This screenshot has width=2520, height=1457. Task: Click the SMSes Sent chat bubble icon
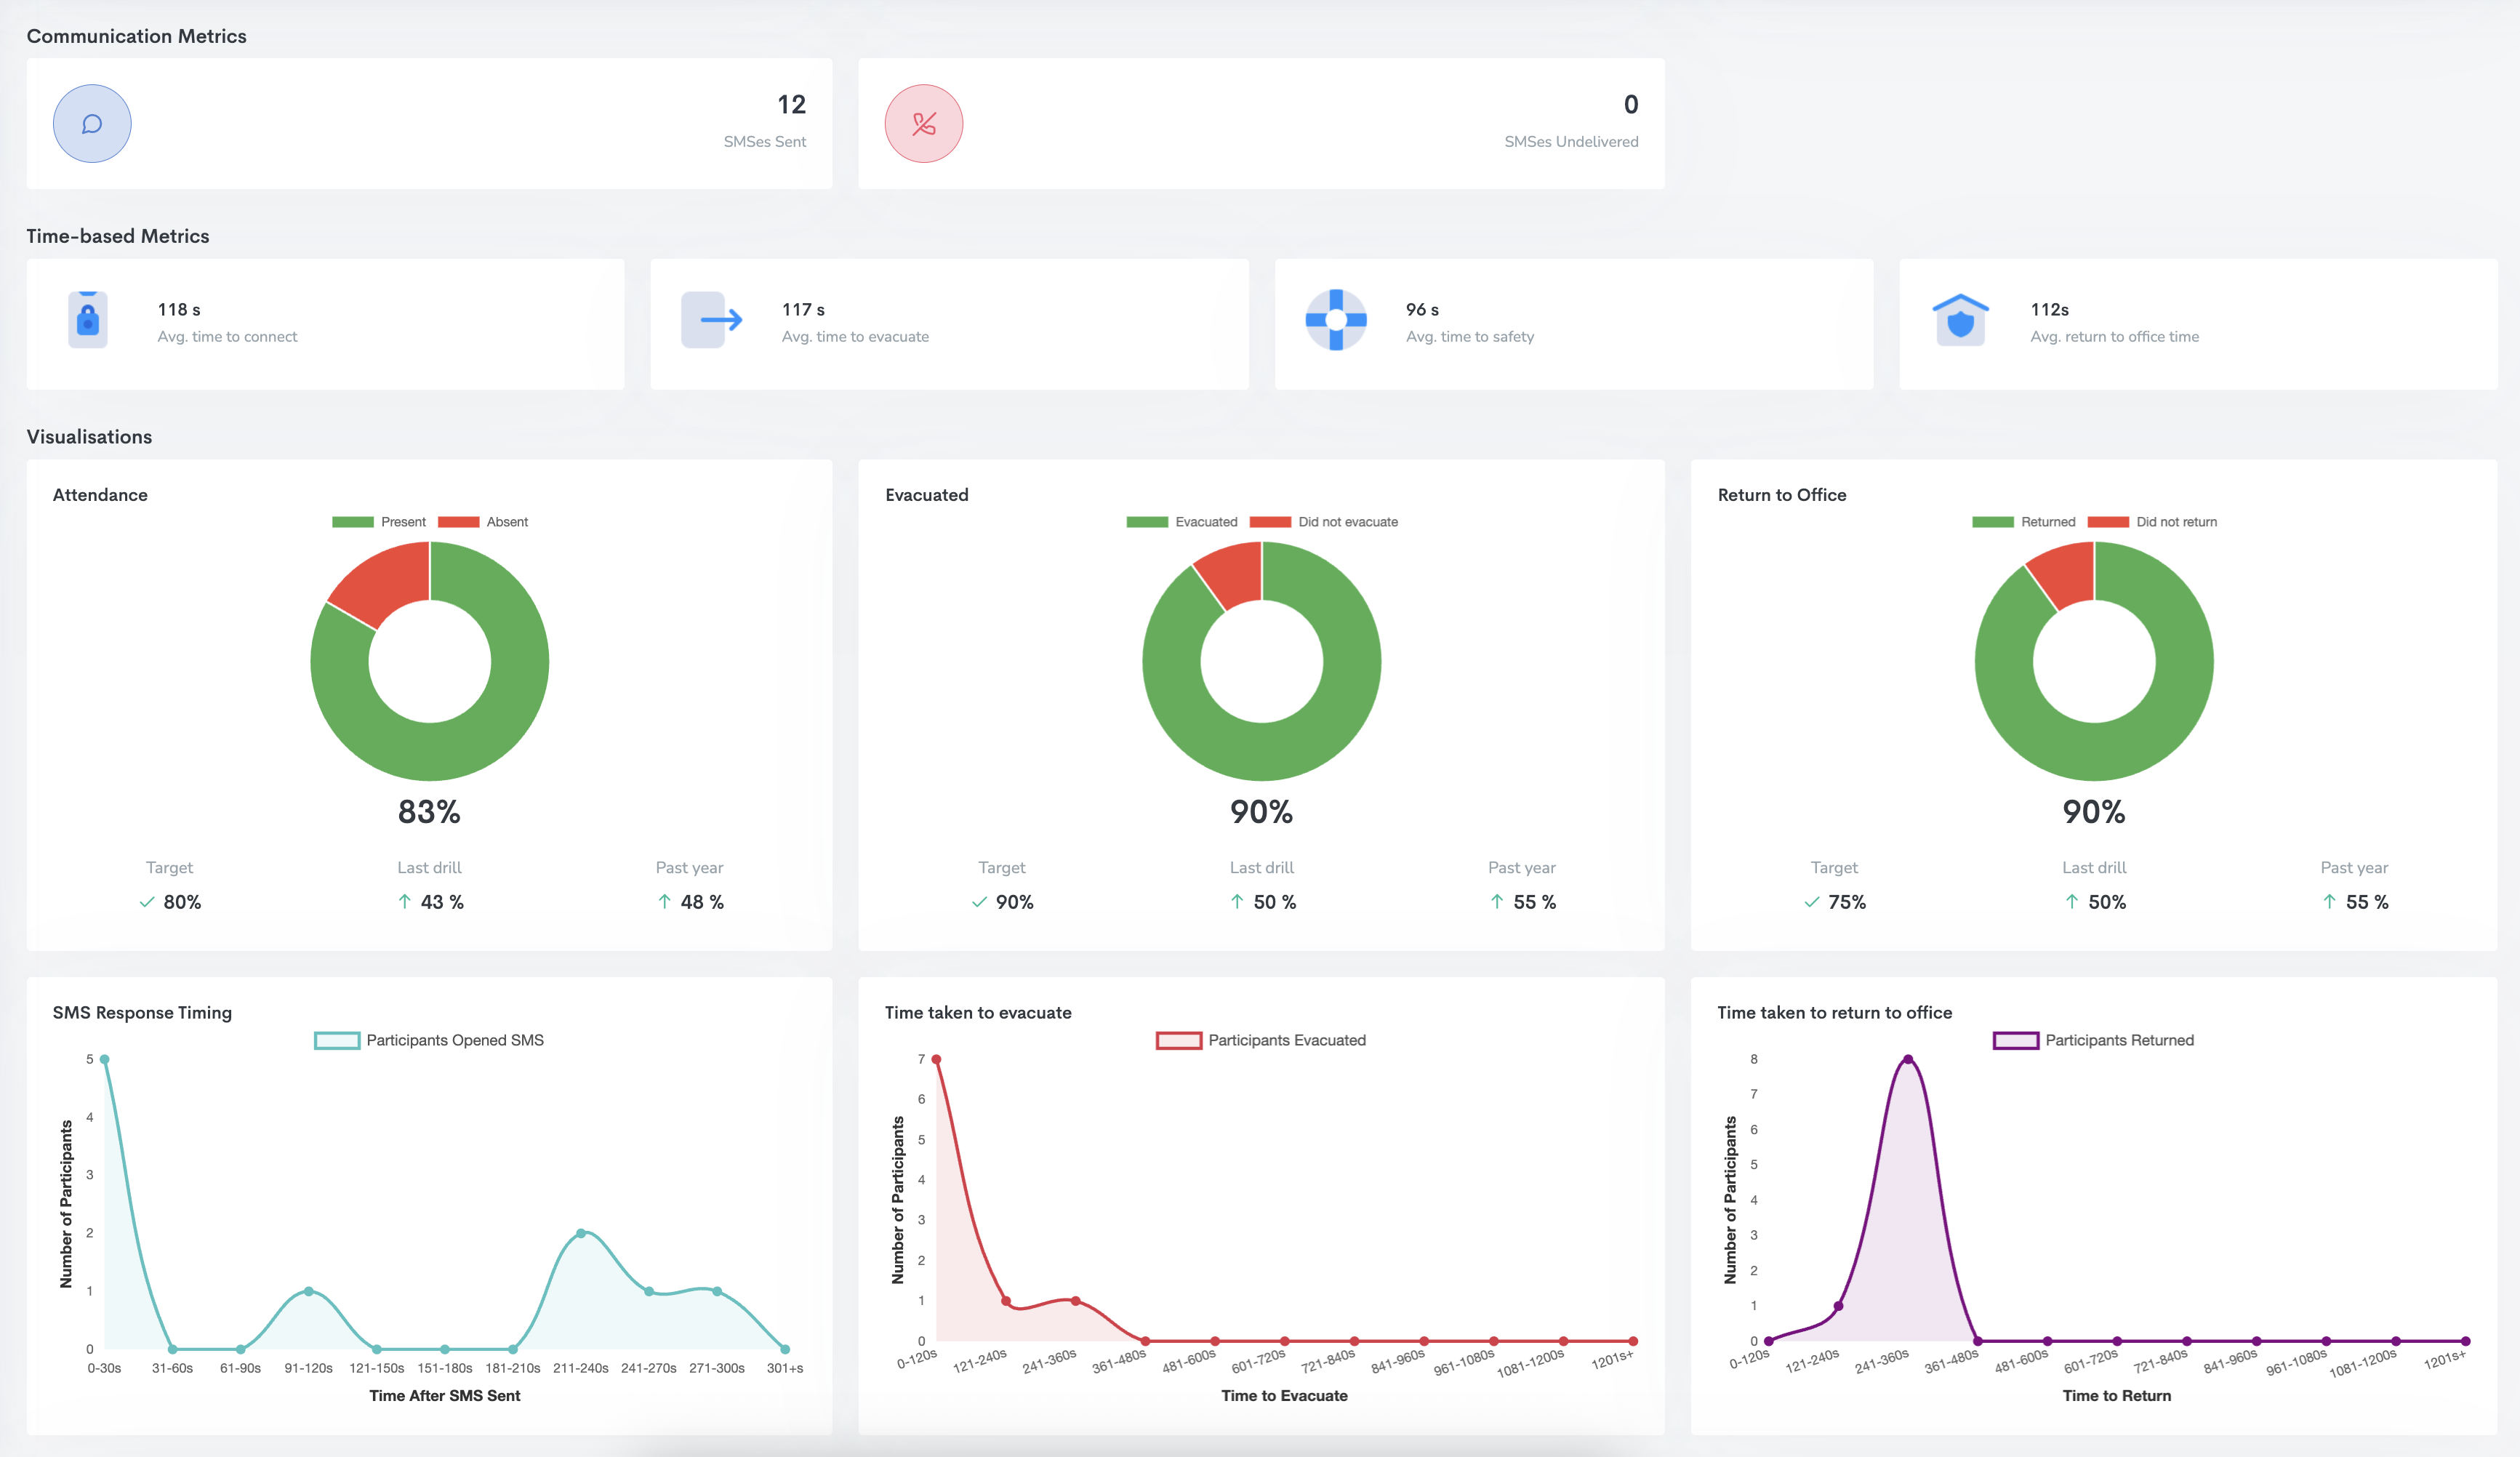pyautogui.click(x=92, y=123)
